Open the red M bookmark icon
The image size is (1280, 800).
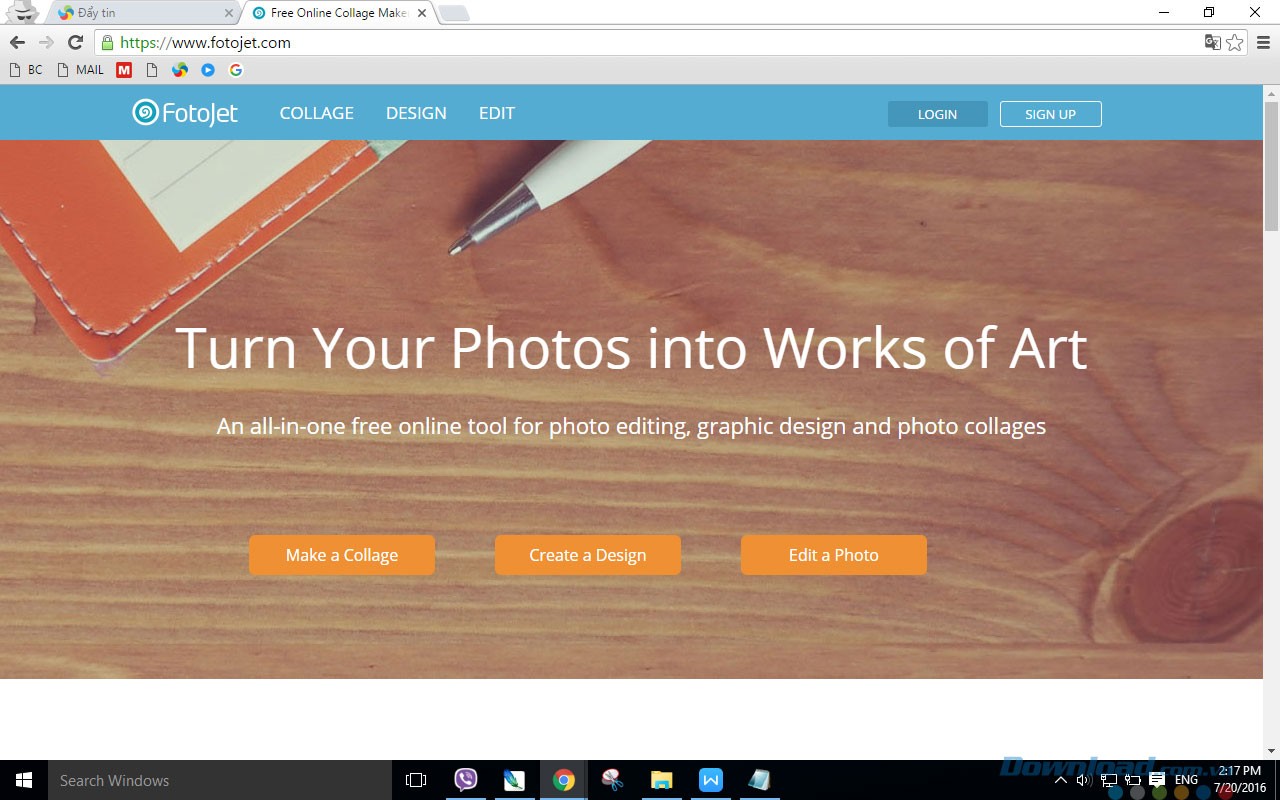point(124,70)
